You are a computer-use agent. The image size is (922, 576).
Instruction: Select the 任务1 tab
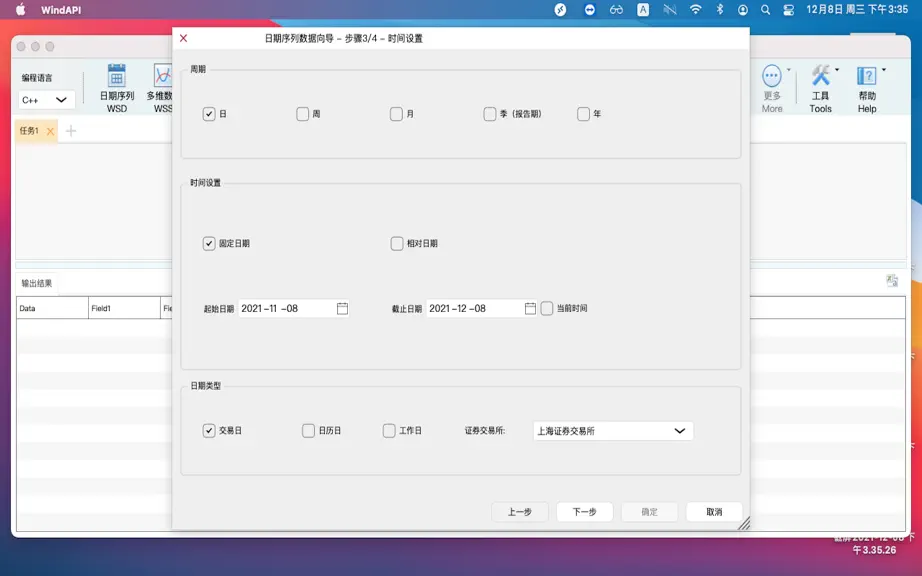click(x=29, y=130)
